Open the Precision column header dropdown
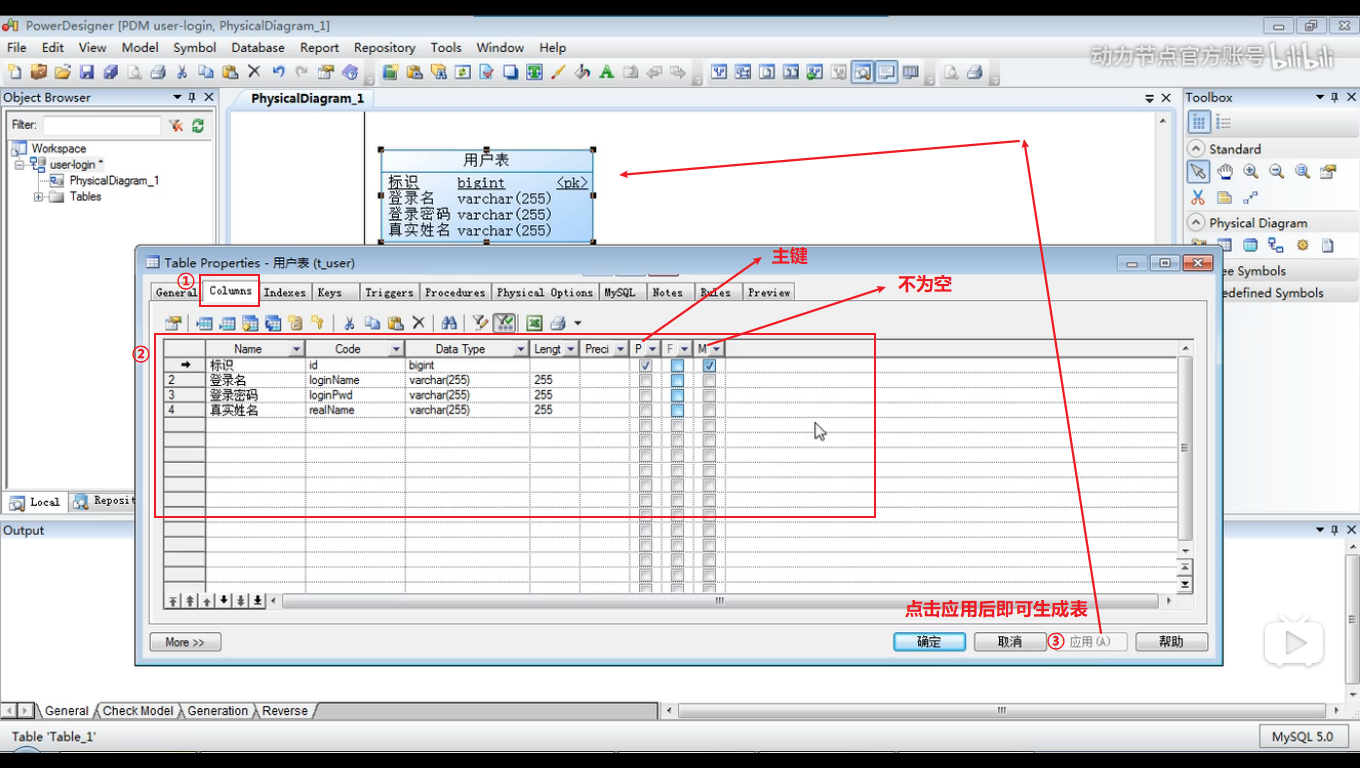This screenshot has width=1360, height=768. [621, 349]
